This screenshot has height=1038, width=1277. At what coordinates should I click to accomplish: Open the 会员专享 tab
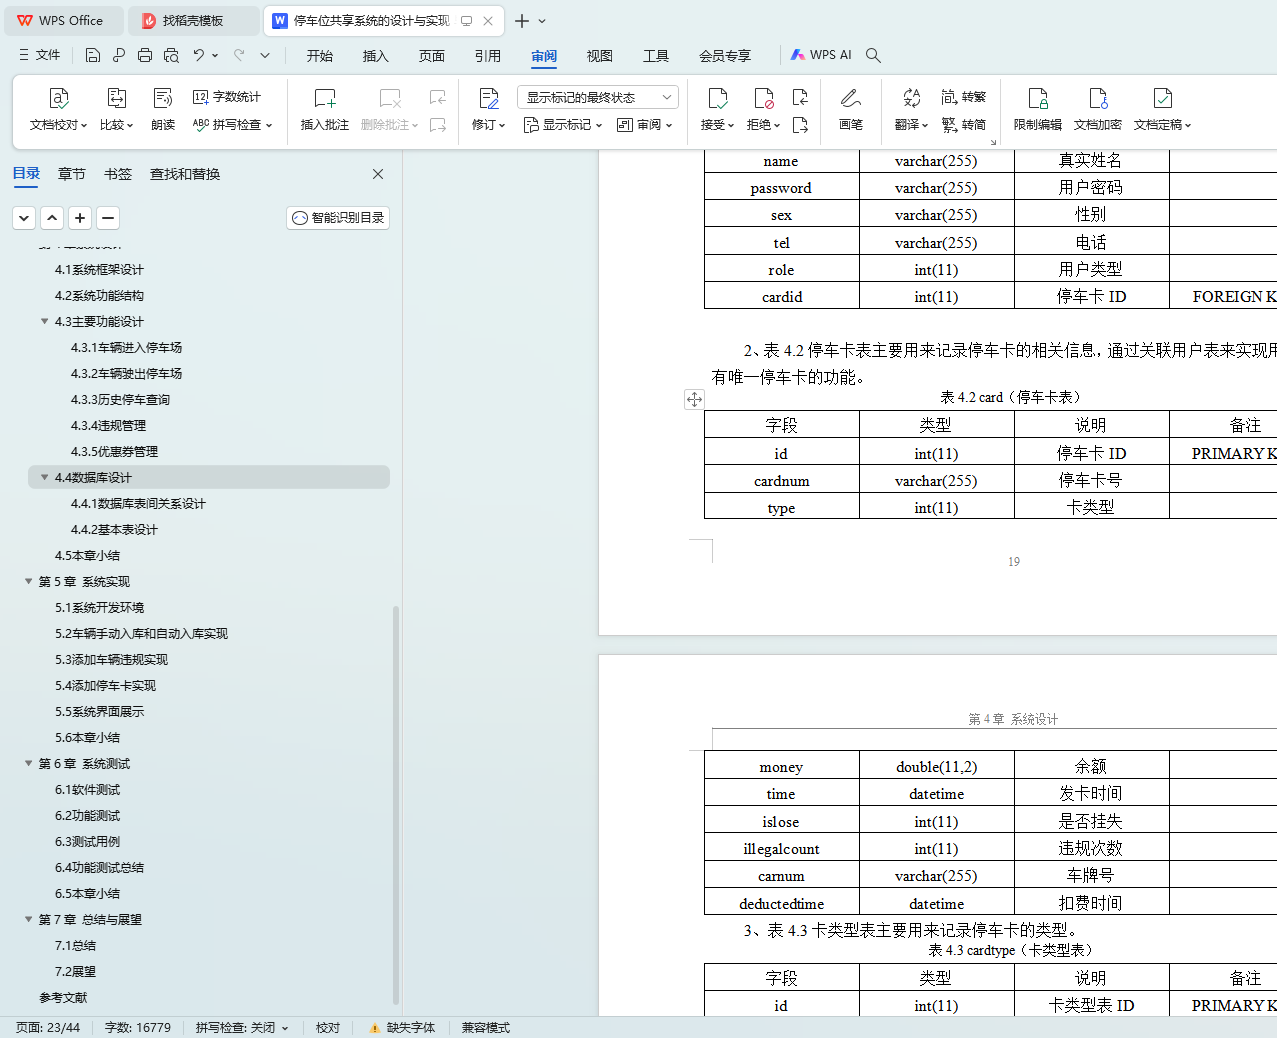coord(725,56)
